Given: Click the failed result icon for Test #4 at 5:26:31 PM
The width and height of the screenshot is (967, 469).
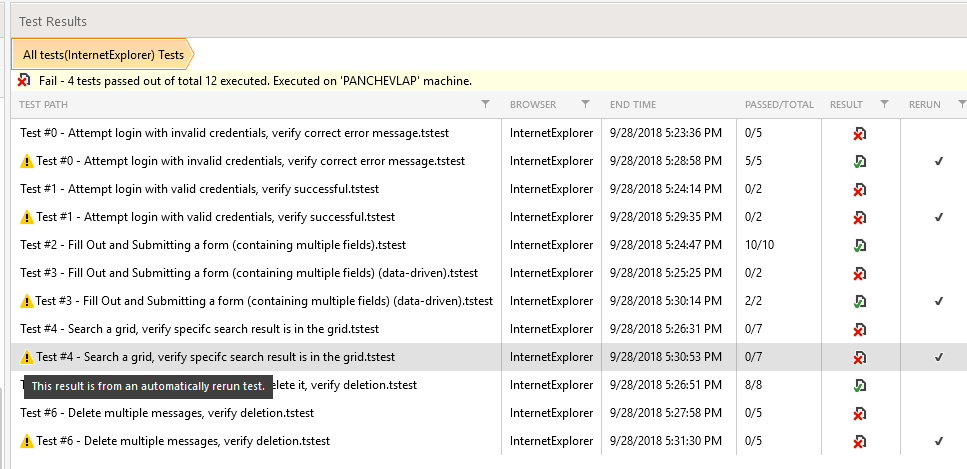Looking at the screenshot, I should coord(860,330).
